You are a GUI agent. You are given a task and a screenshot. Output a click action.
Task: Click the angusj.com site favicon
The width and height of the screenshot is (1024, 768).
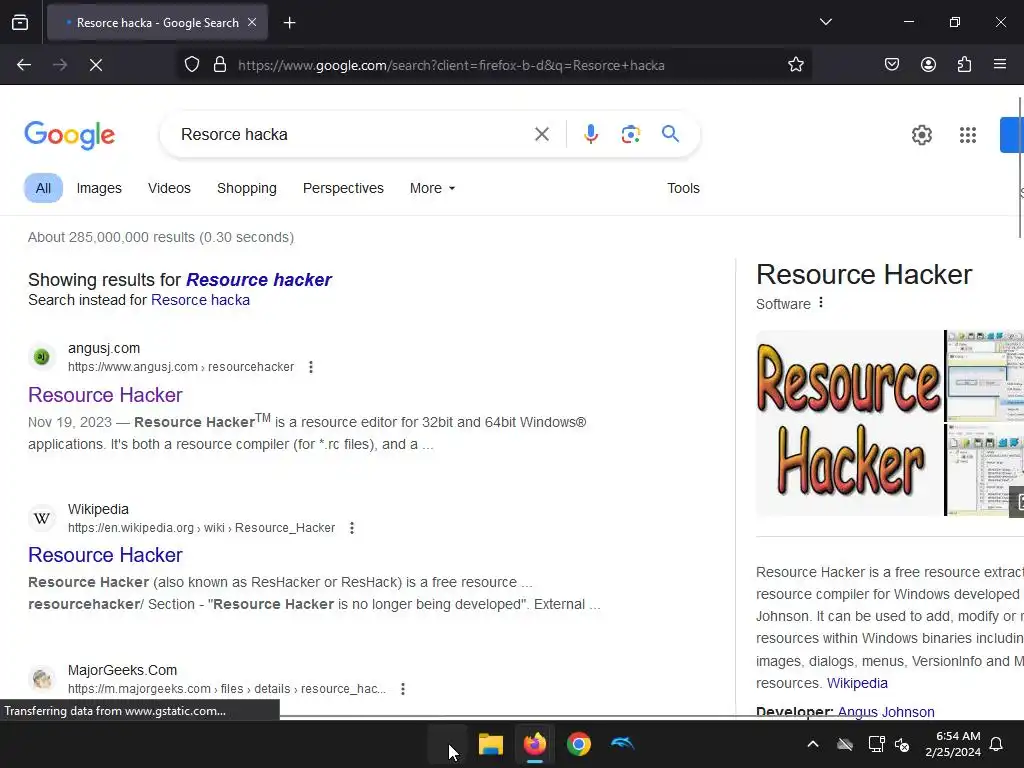click(x=42, y=357)
